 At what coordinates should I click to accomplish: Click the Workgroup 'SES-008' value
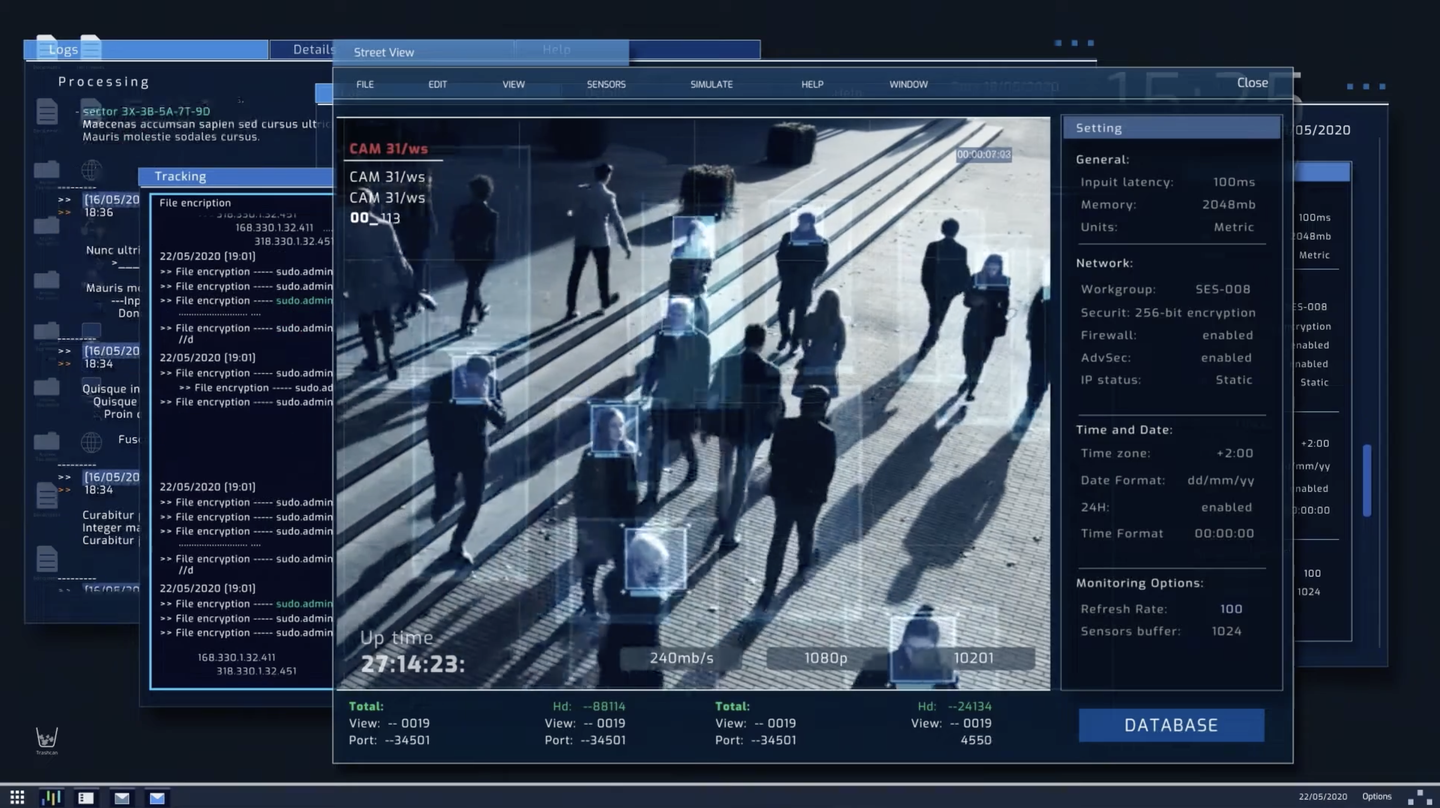pos(1223,289)
